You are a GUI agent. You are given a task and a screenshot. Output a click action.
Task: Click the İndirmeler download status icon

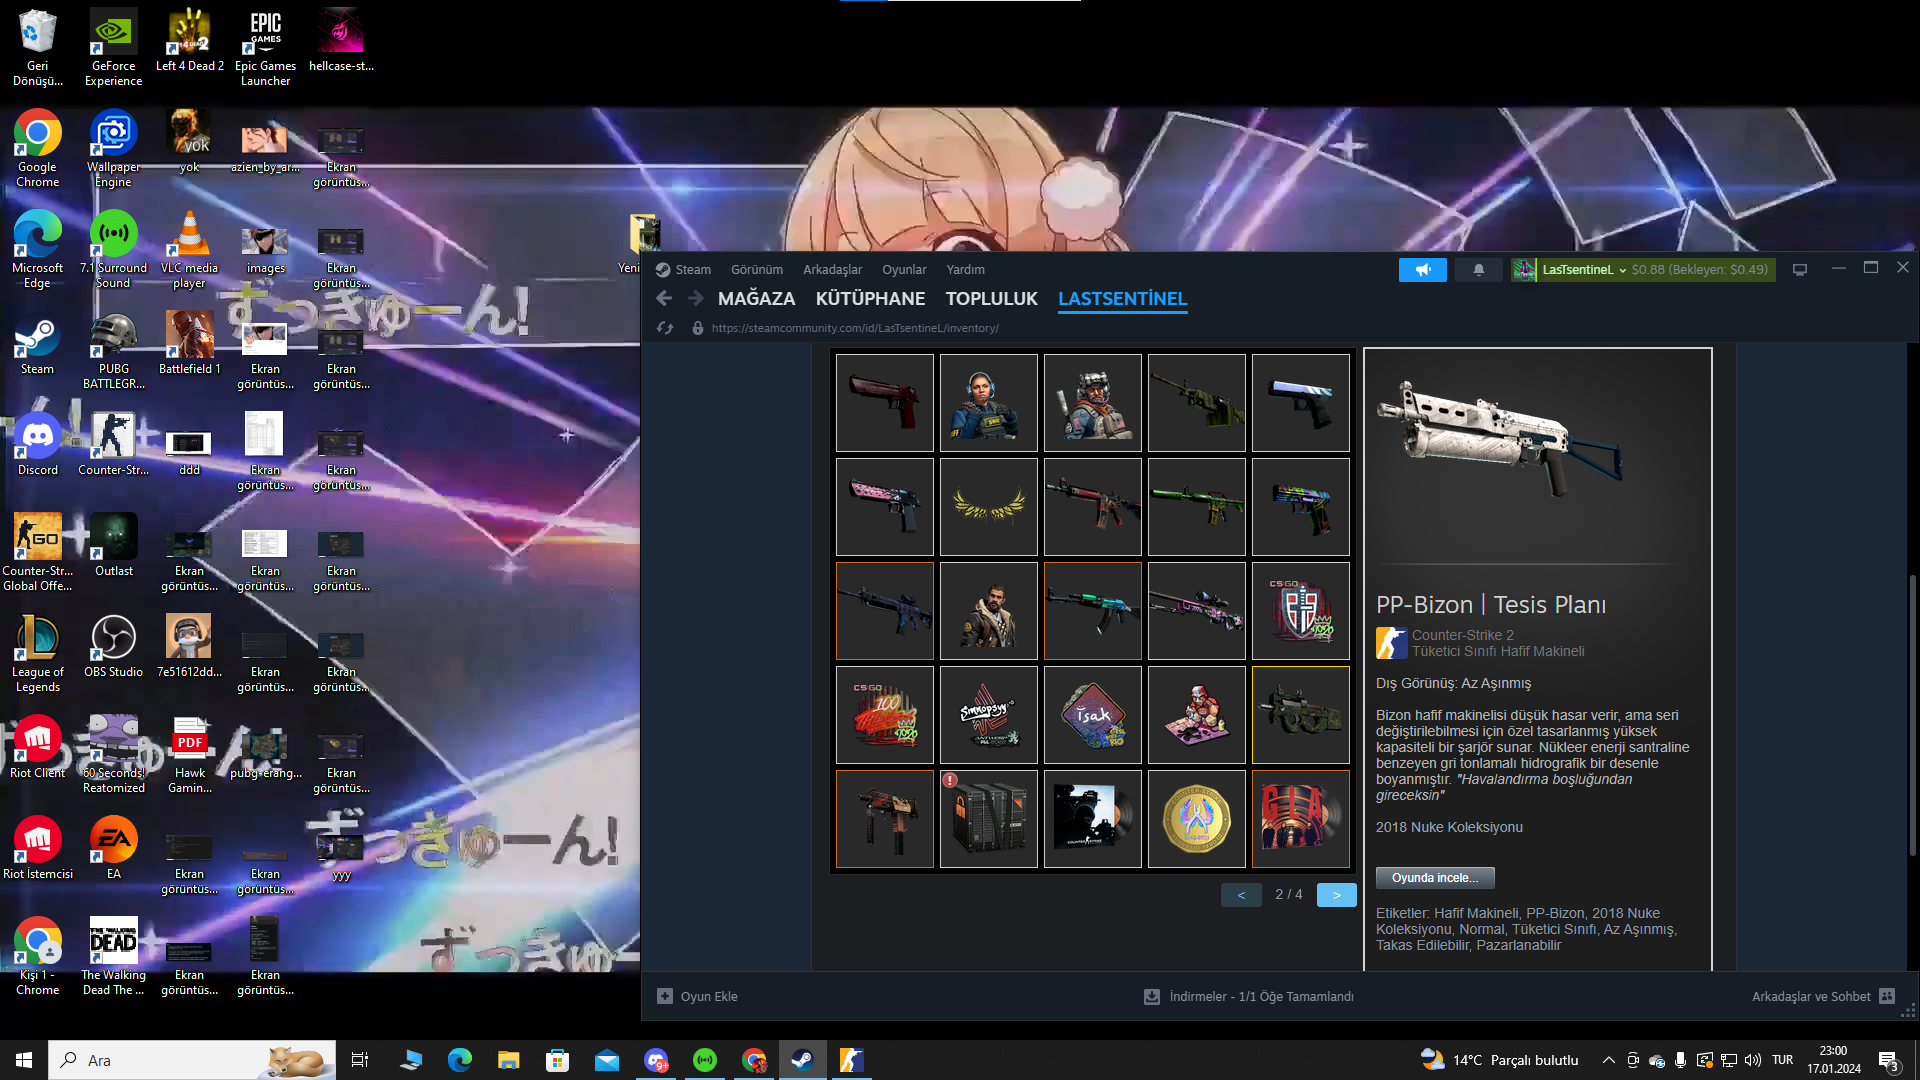(x=1152, y=996)
